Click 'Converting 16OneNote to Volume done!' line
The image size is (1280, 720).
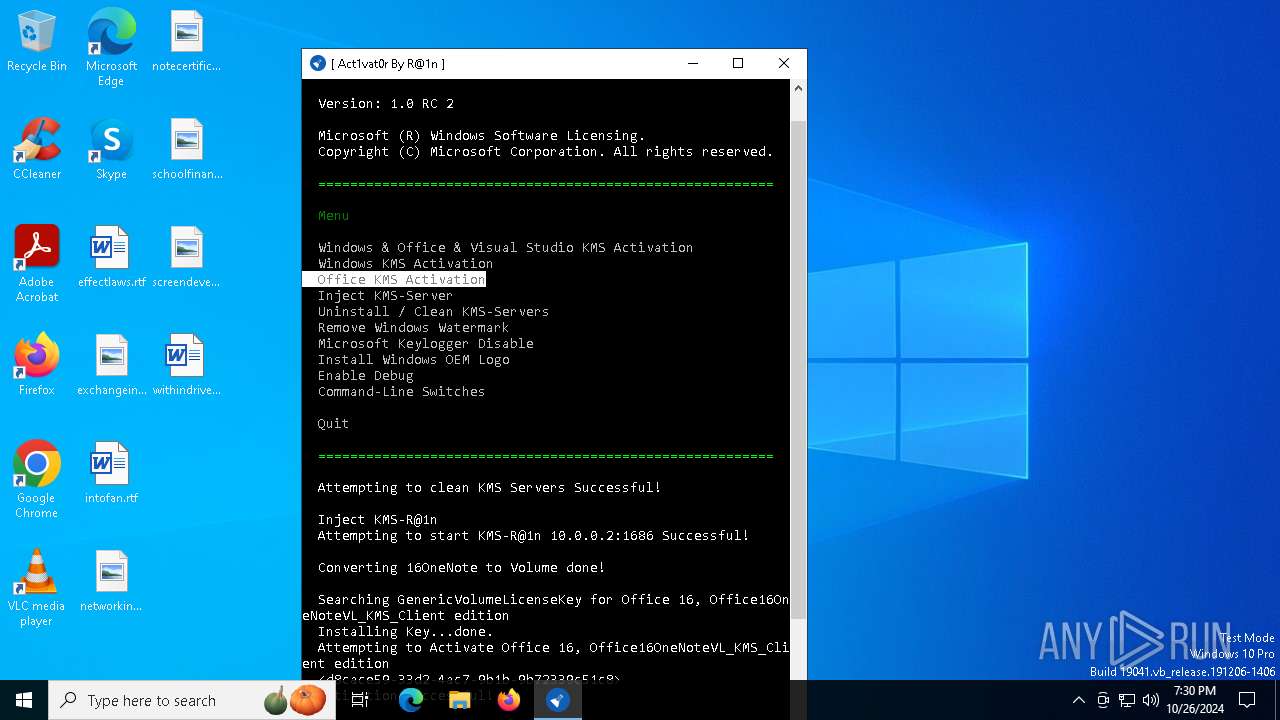tap(461, 567)
